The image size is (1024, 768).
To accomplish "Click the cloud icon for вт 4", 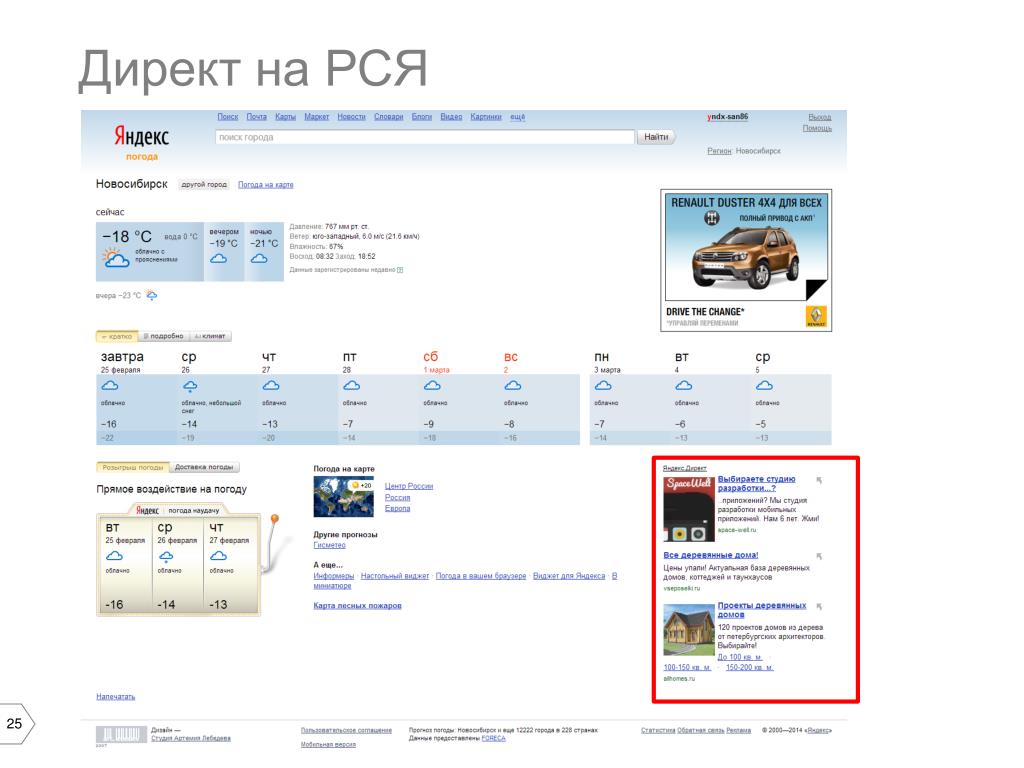I will pyautogui.click(x=684, y=386).
